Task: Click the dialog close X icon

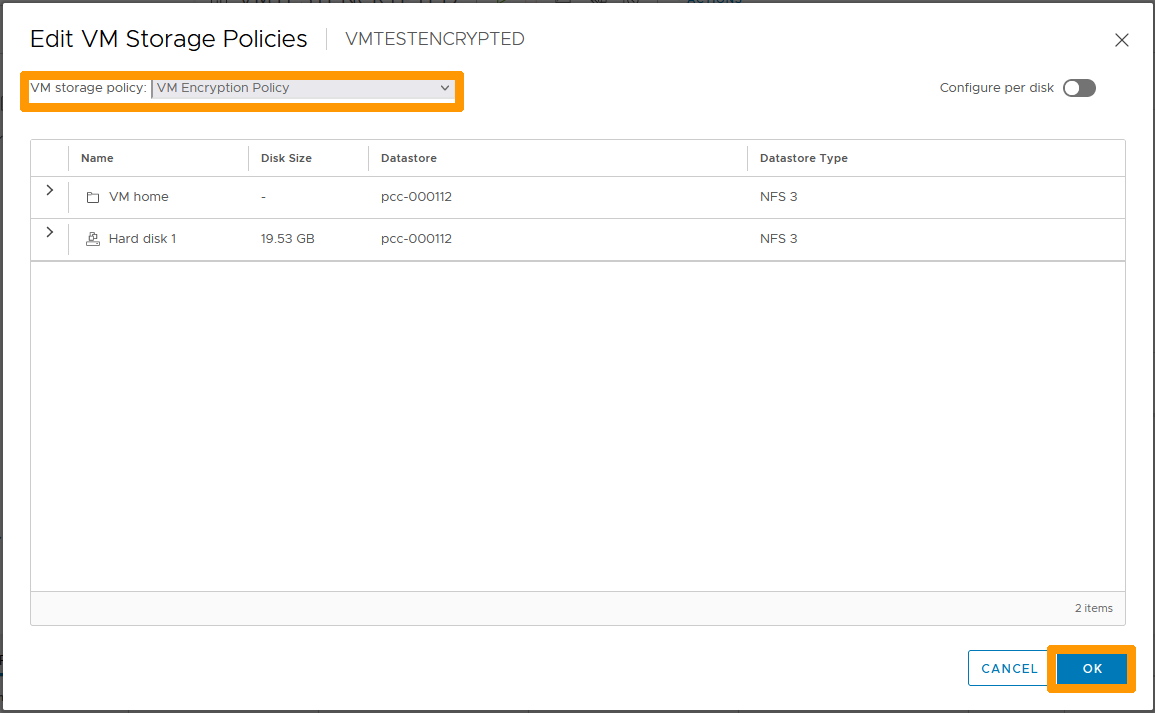Action: point(1121,40)
